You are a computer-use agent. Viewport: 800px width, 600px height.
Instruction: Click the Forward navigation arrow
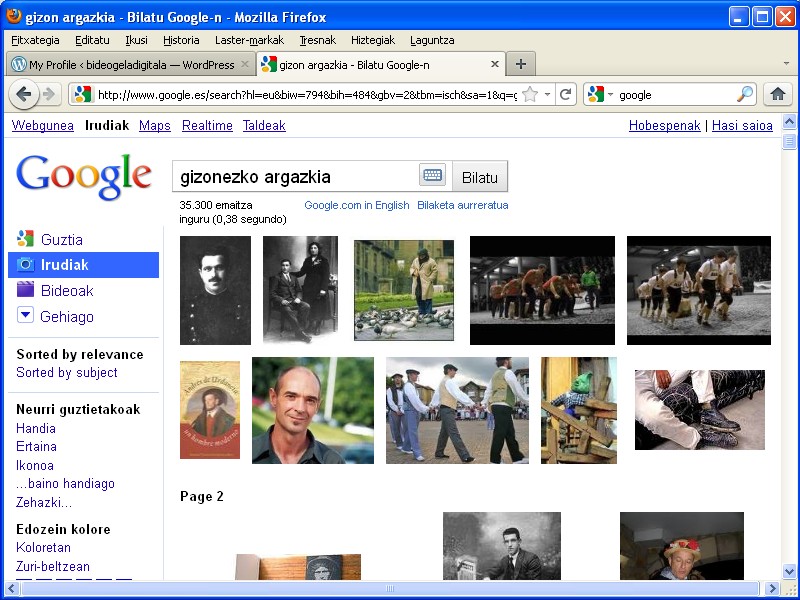[x=48, y=94]
